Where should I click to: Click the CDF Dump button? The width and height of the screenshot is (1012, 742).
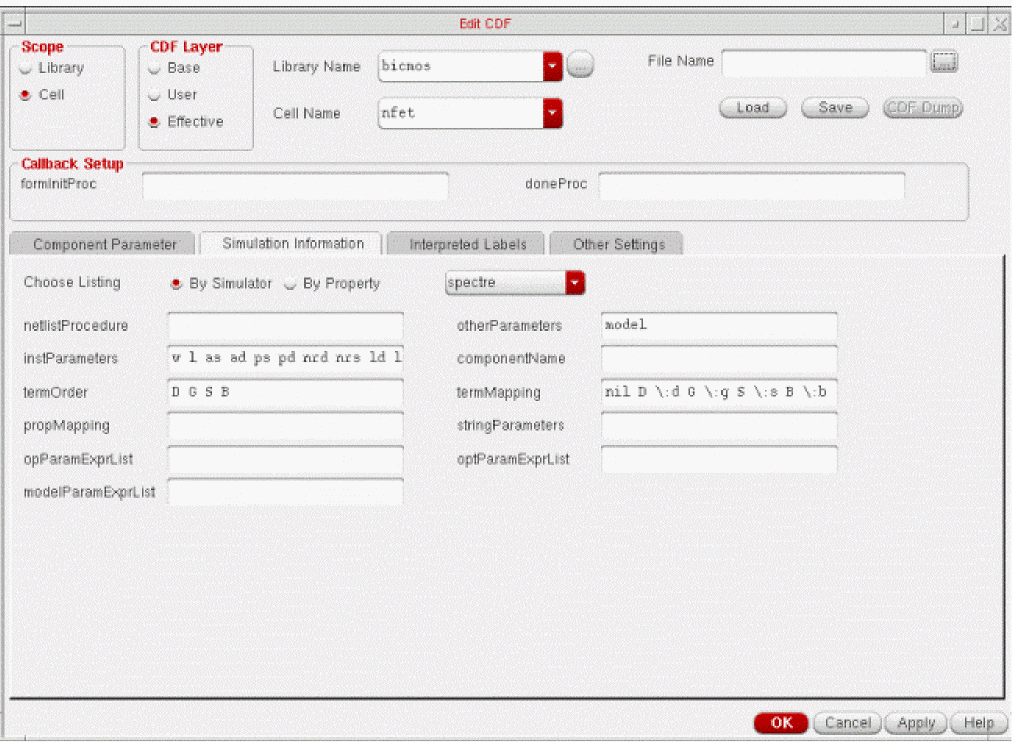point(923,108)
